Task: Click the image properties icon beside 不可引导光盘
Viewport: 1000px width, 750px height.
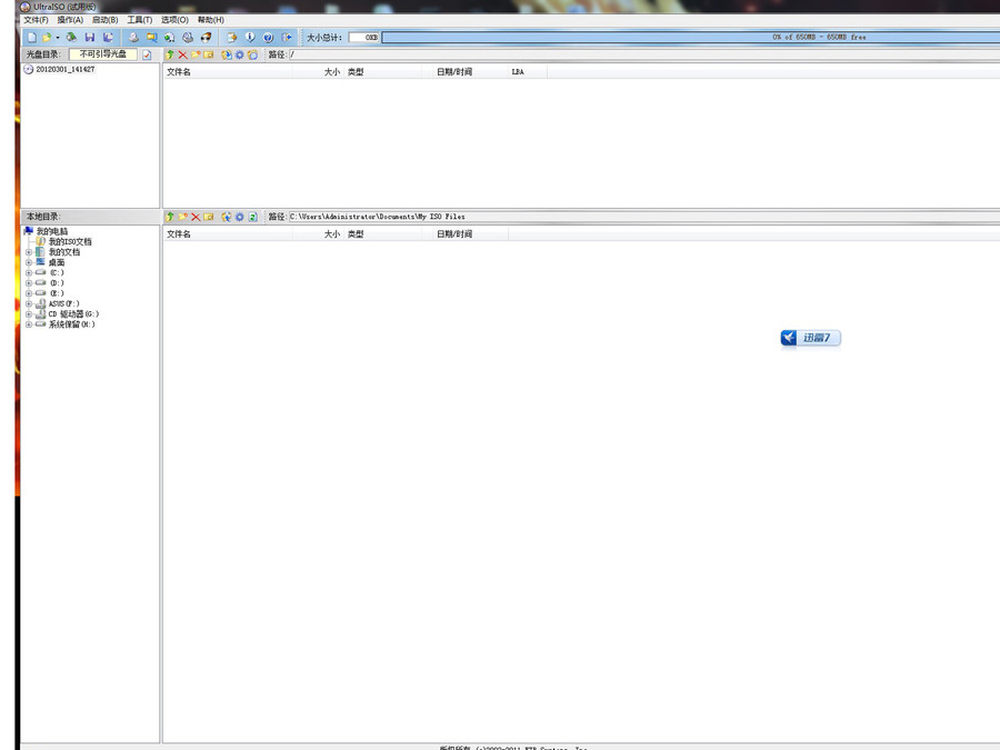Action: tap(147, 55)
